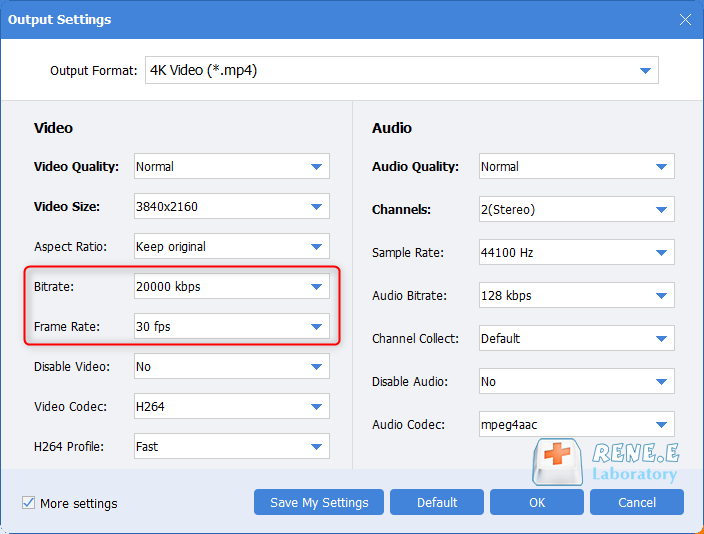Image resolution: width=704 pixels, height=534 pixels.
Task: Open the H264 Profile dropdown
Action: 232,446
